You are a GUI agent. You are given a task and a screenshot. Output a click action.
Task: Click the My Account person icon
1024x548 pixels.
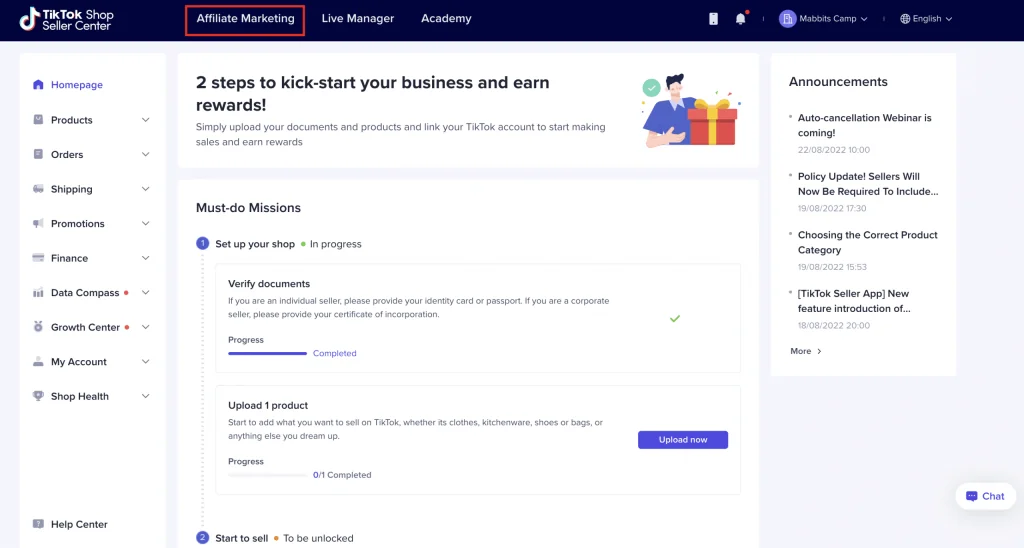38,361
